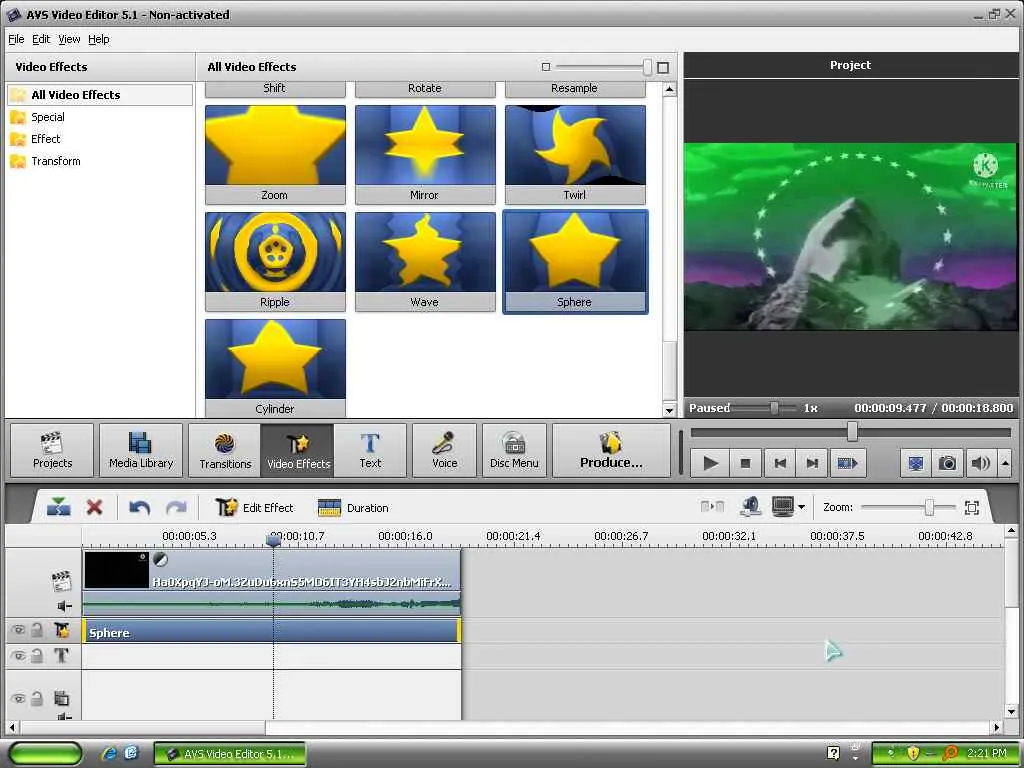Open the Projects section
This screenshot has height=768, width=1024.
[x=52, y=450]
